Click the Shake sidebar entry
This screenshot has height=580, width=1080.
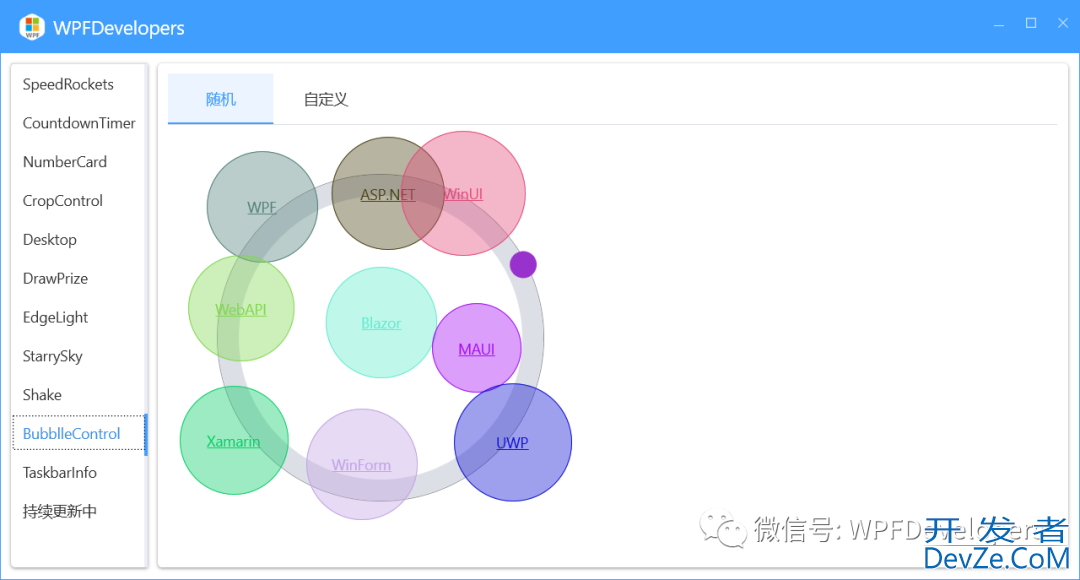click(x=79, y=395)
